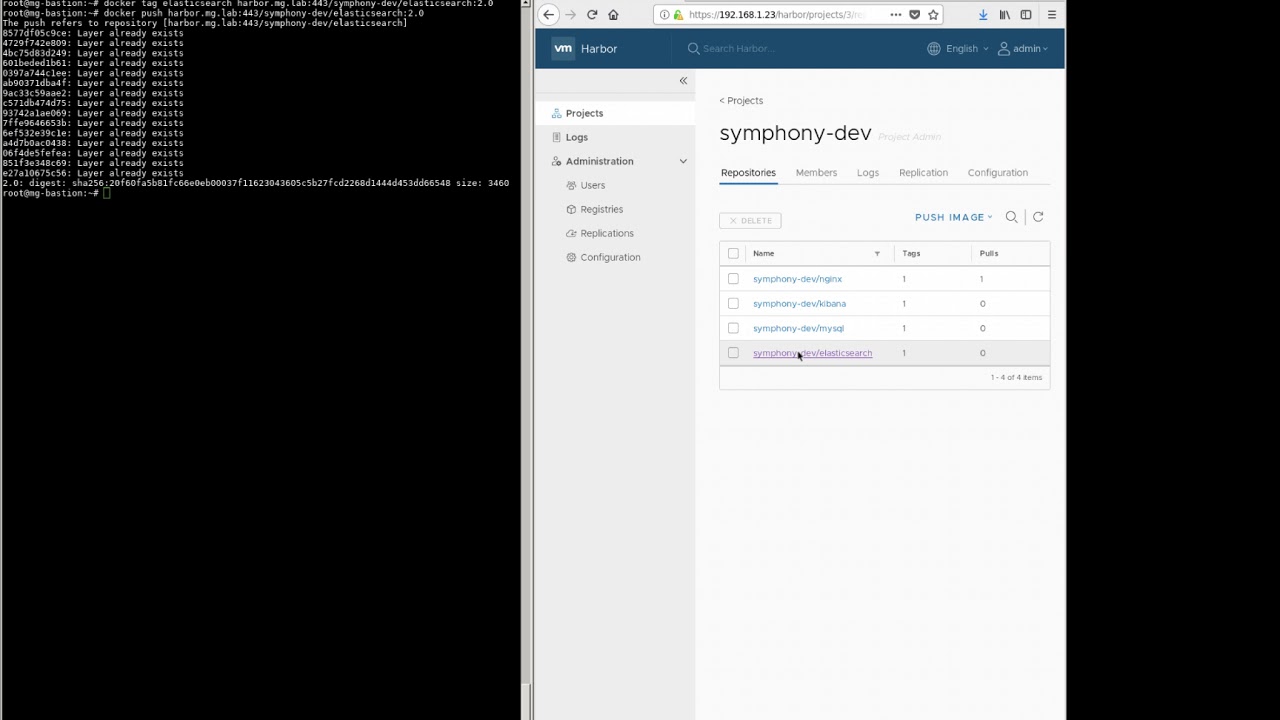Viewport: 1280px width, 720px height.
Task: Switch to the project Configuration tab
Action: 997,173
